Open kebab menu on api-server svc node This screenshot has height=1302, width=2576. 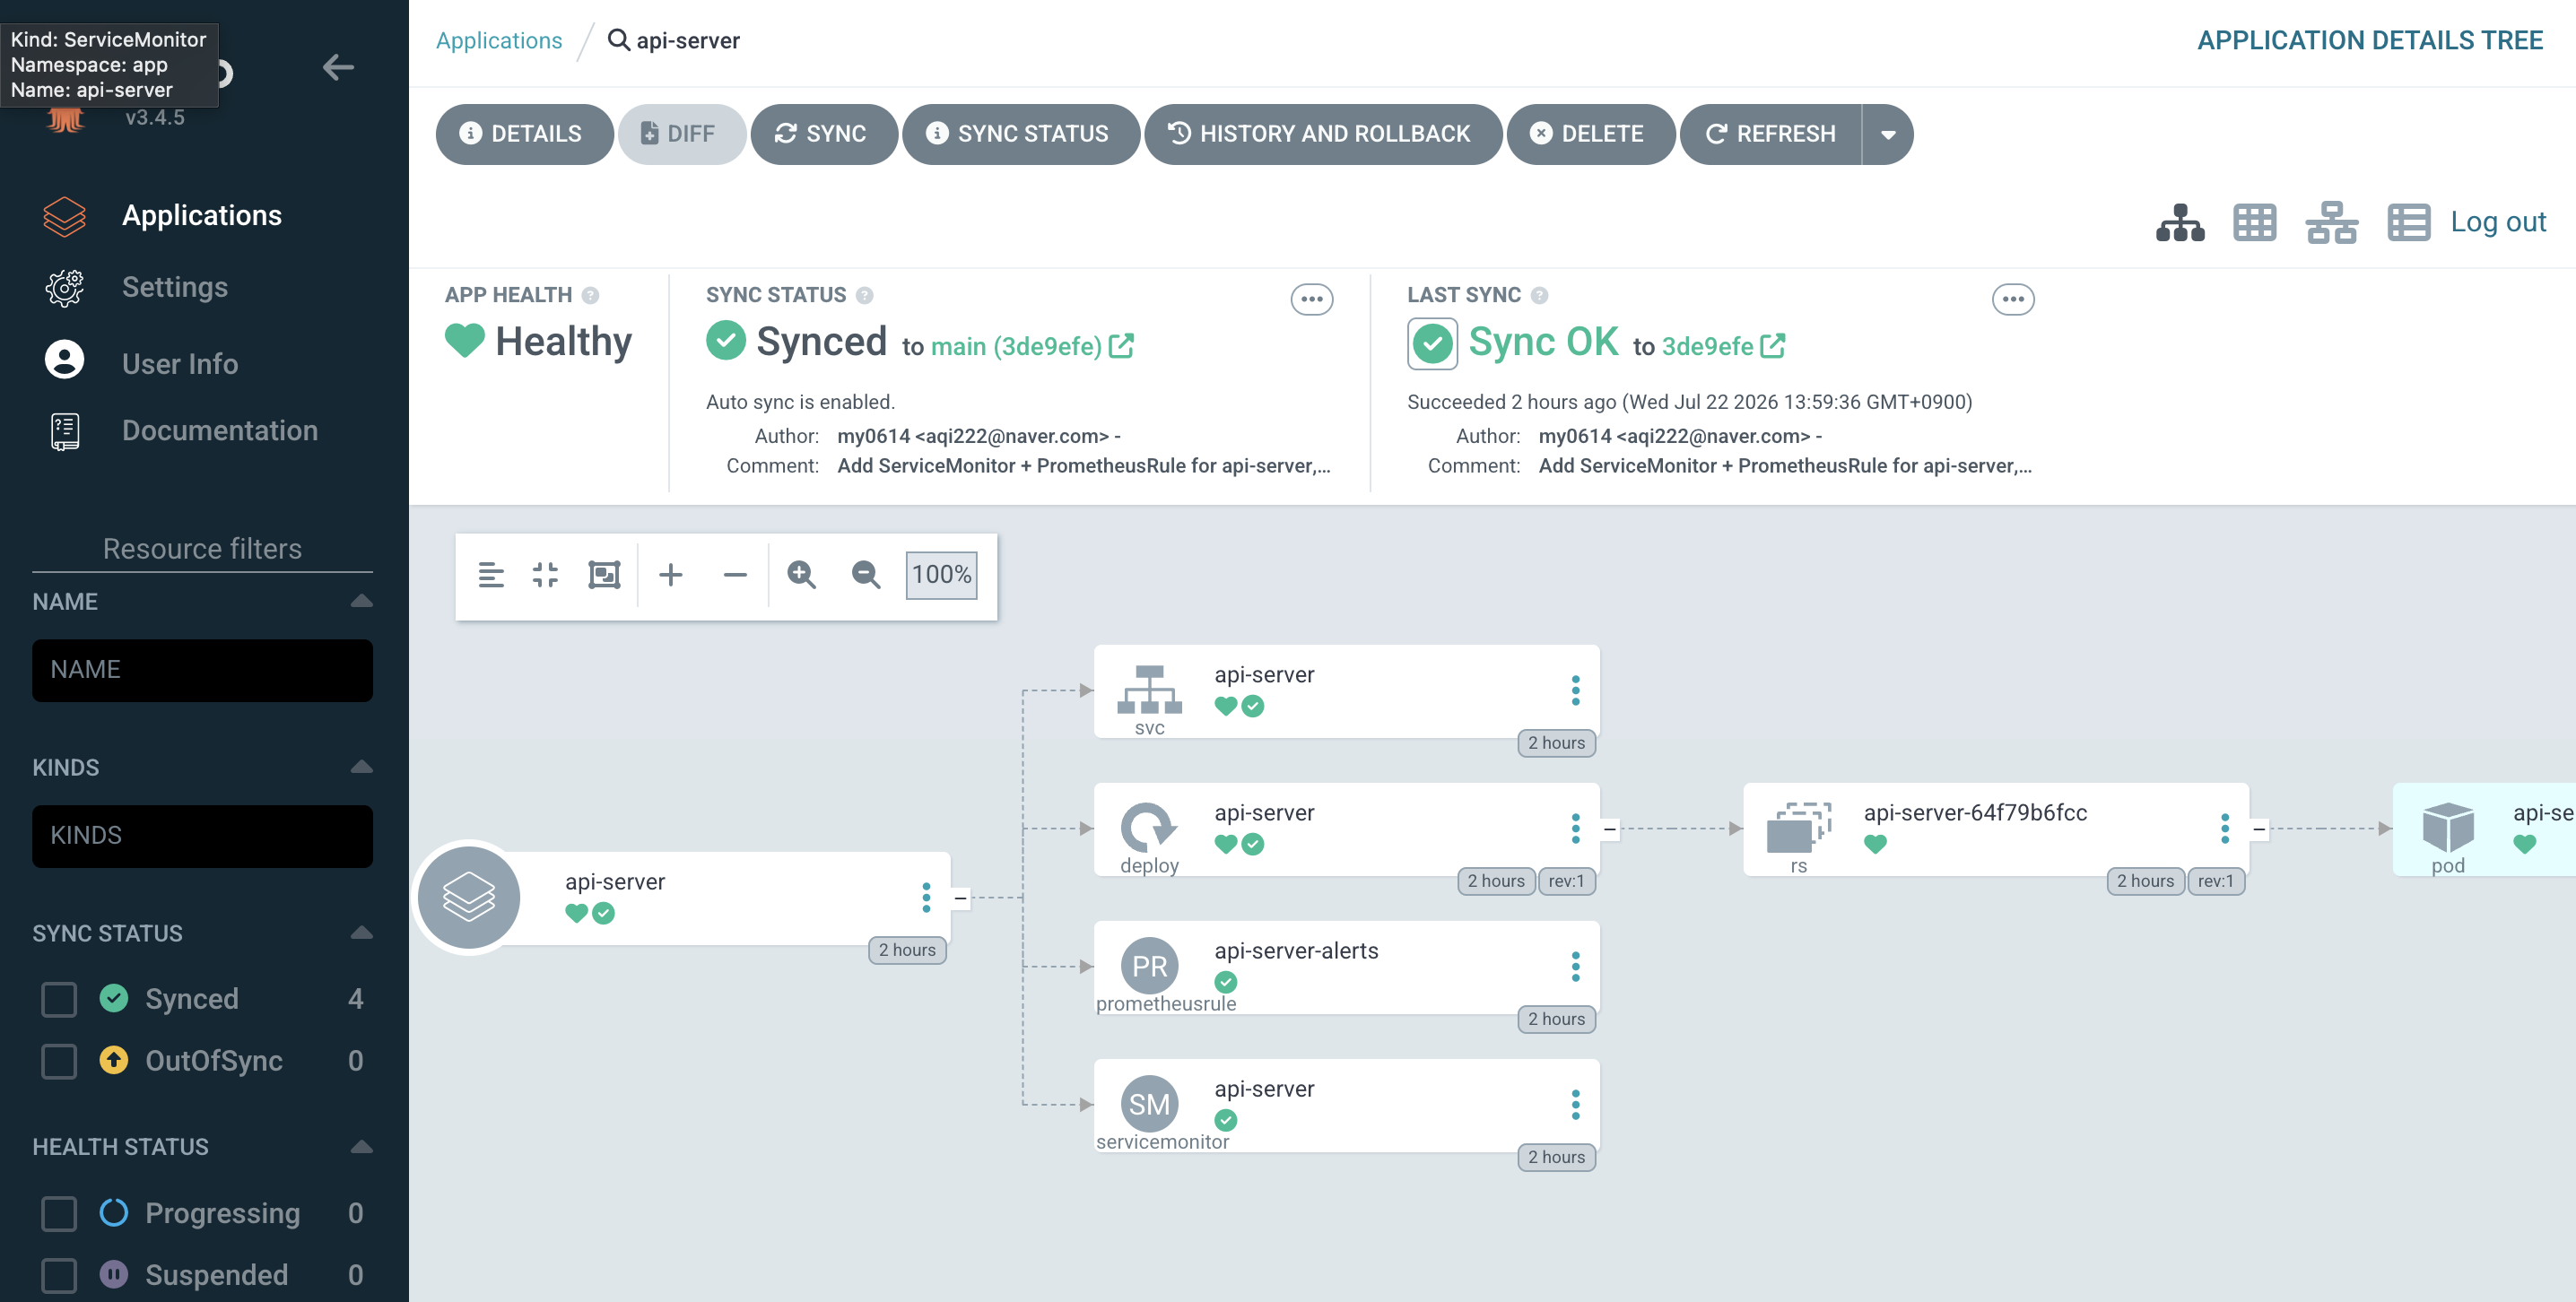tap(1575, 690)
